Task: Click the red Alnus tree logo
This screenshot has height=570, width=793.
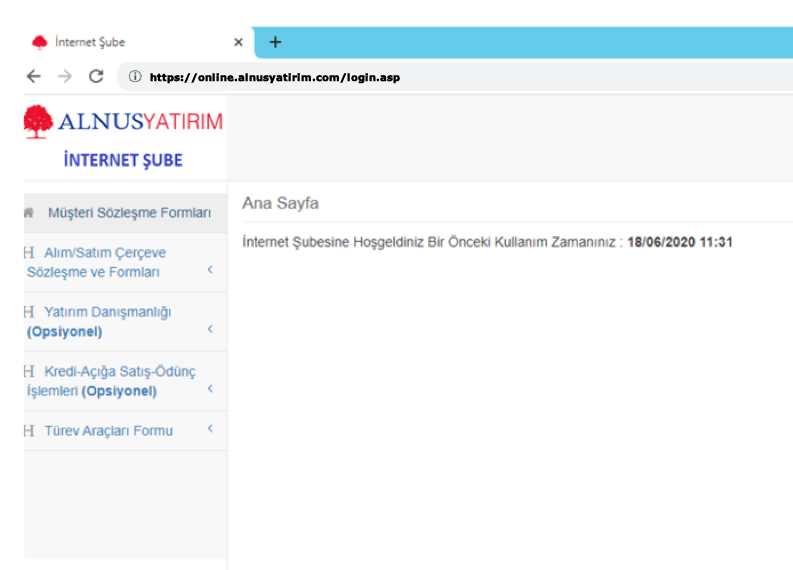Action: pyautogui.click(x=38, y=122)
